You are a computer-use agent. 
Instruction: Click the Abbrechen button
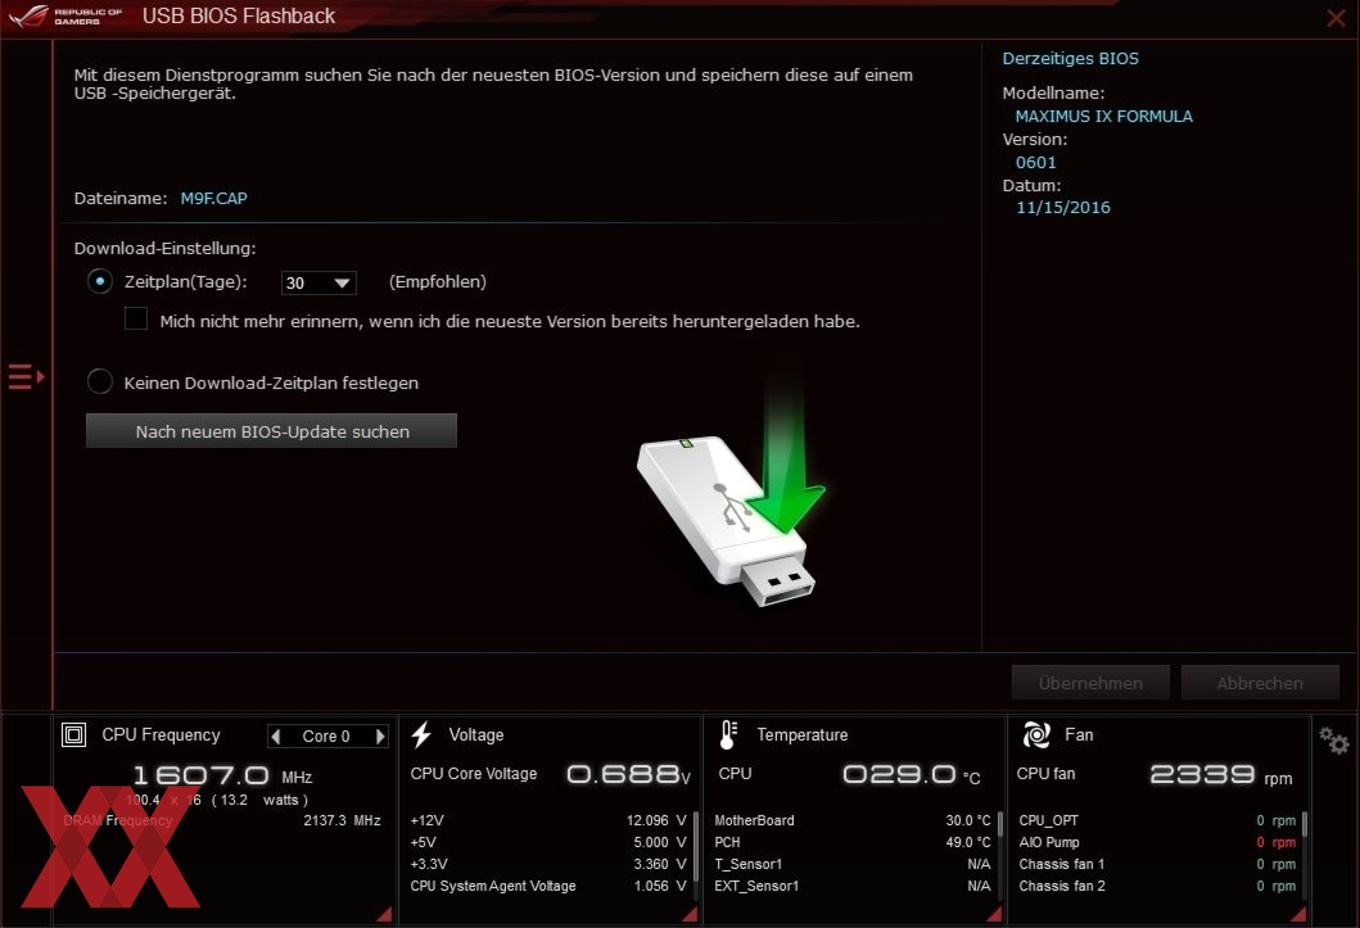pyautogui.click(x=1260, y=683)
